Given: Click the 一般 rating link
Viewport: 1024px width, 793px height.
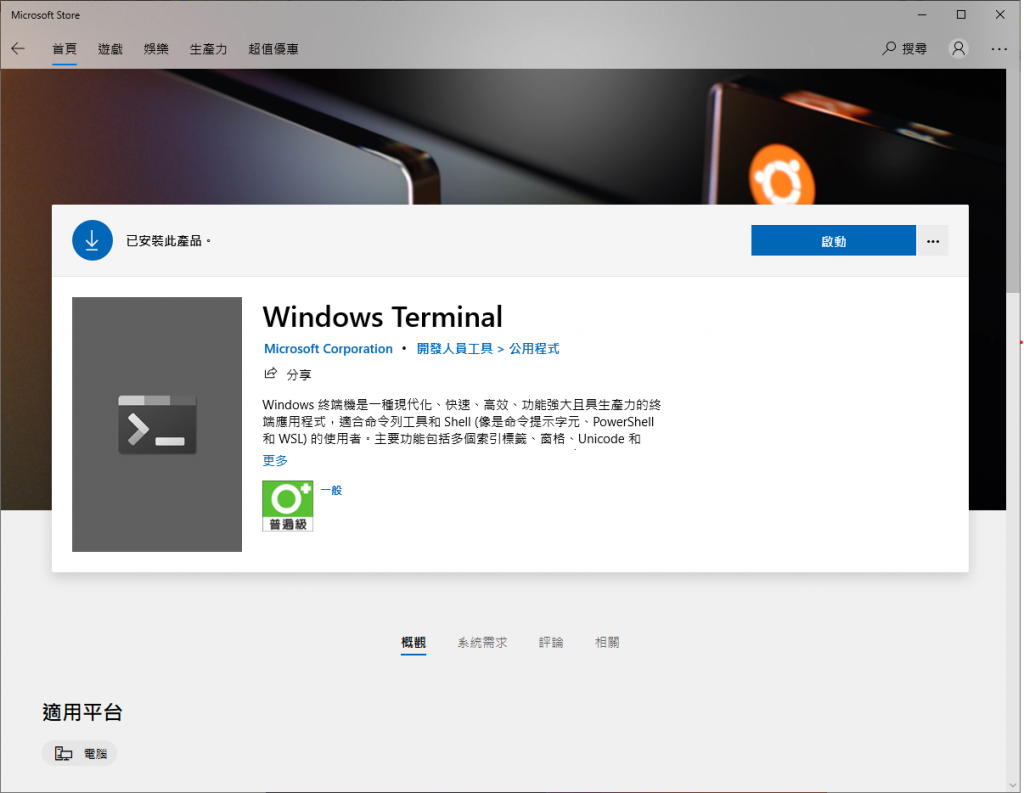Looking at the screenshot, I should coord(331,490).
